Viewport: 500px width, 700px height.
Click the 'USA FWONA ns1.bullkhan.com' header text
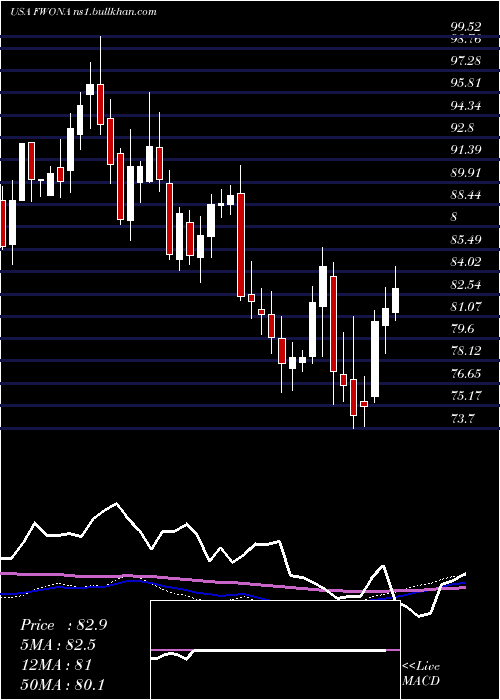point(83,12)
